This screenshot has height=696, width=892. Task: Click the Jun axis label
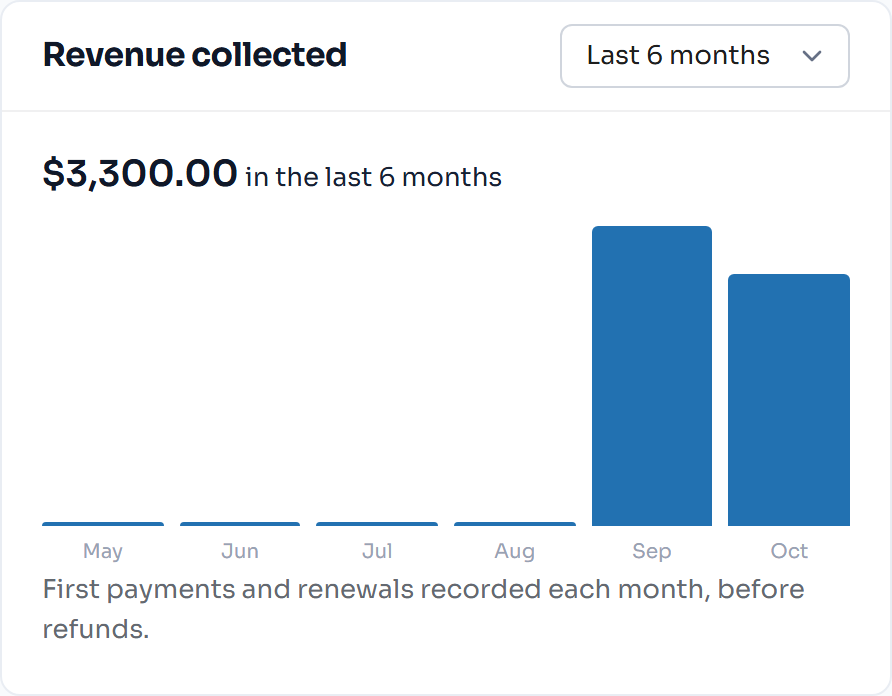pyautogui.click(x=240, y=551)
